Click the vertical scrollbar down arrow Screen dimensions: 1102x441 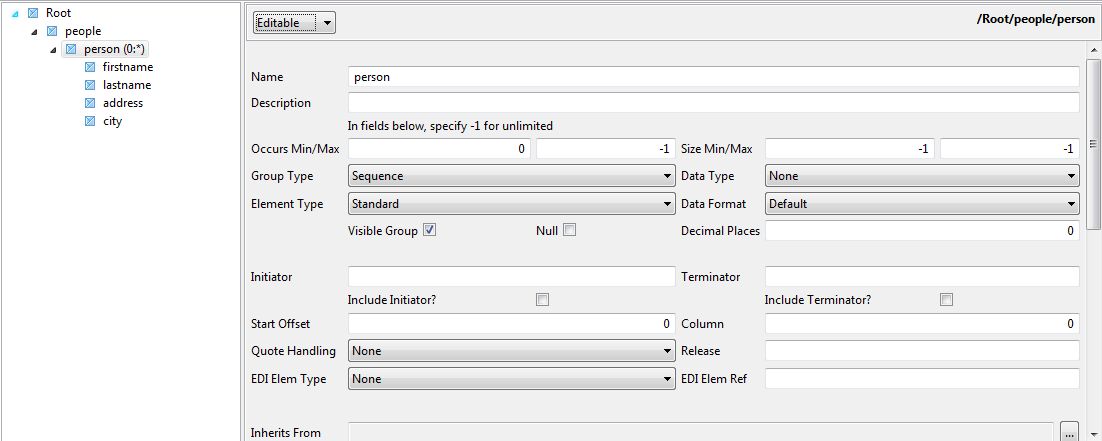(x=1094, y=434)
